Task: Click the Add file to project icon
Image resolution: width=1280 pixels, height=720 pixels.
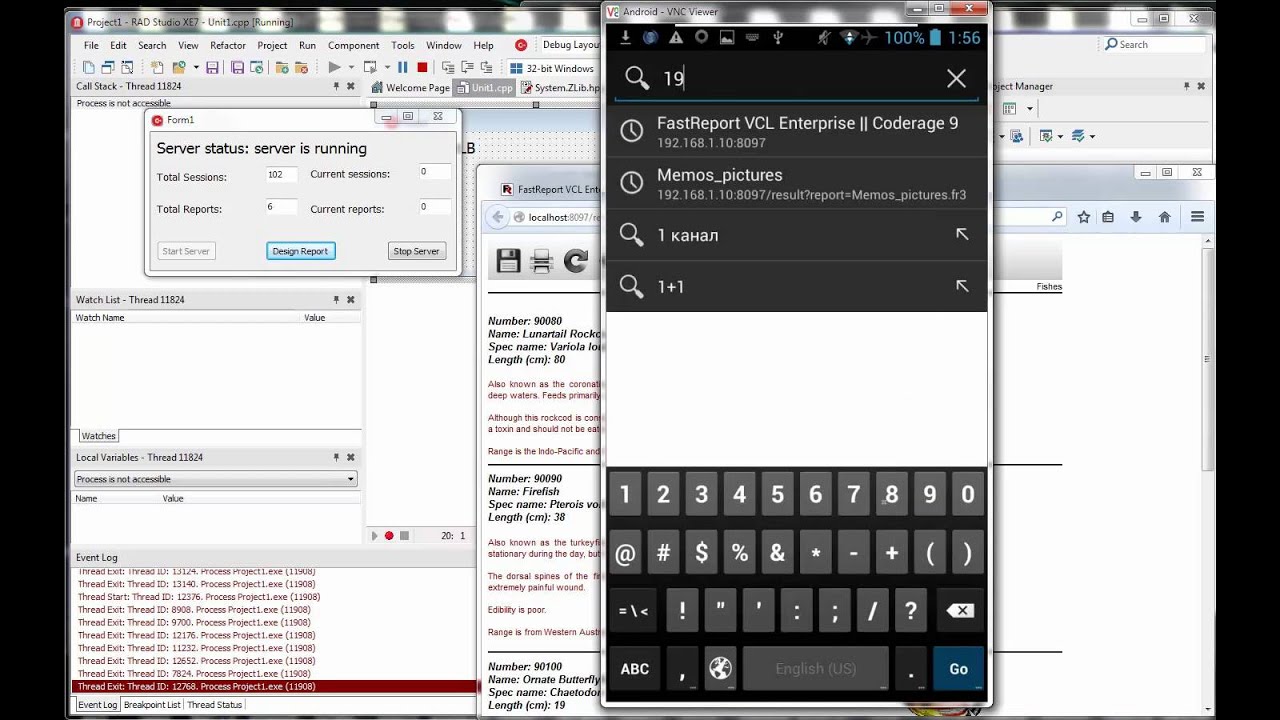Action: [x=282, y=68]
